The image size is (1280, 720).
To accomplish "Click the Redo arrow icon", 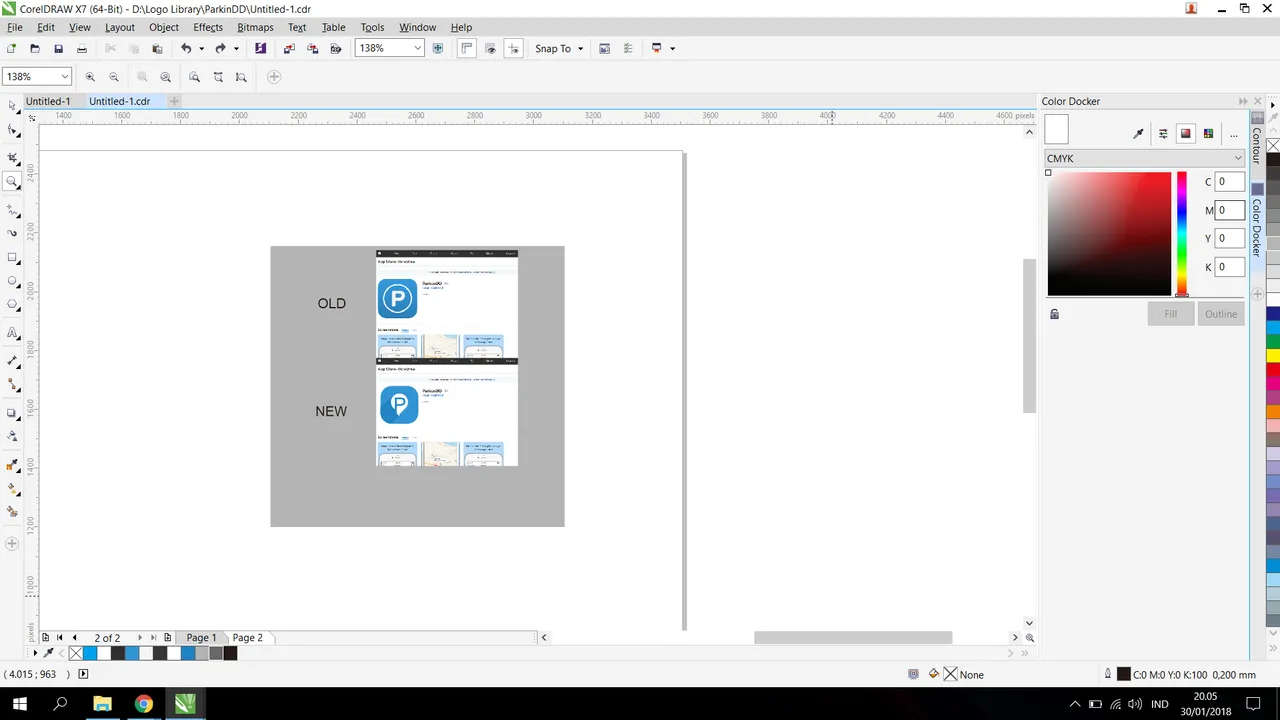I will pyautogui.click(x=220, y=48).
